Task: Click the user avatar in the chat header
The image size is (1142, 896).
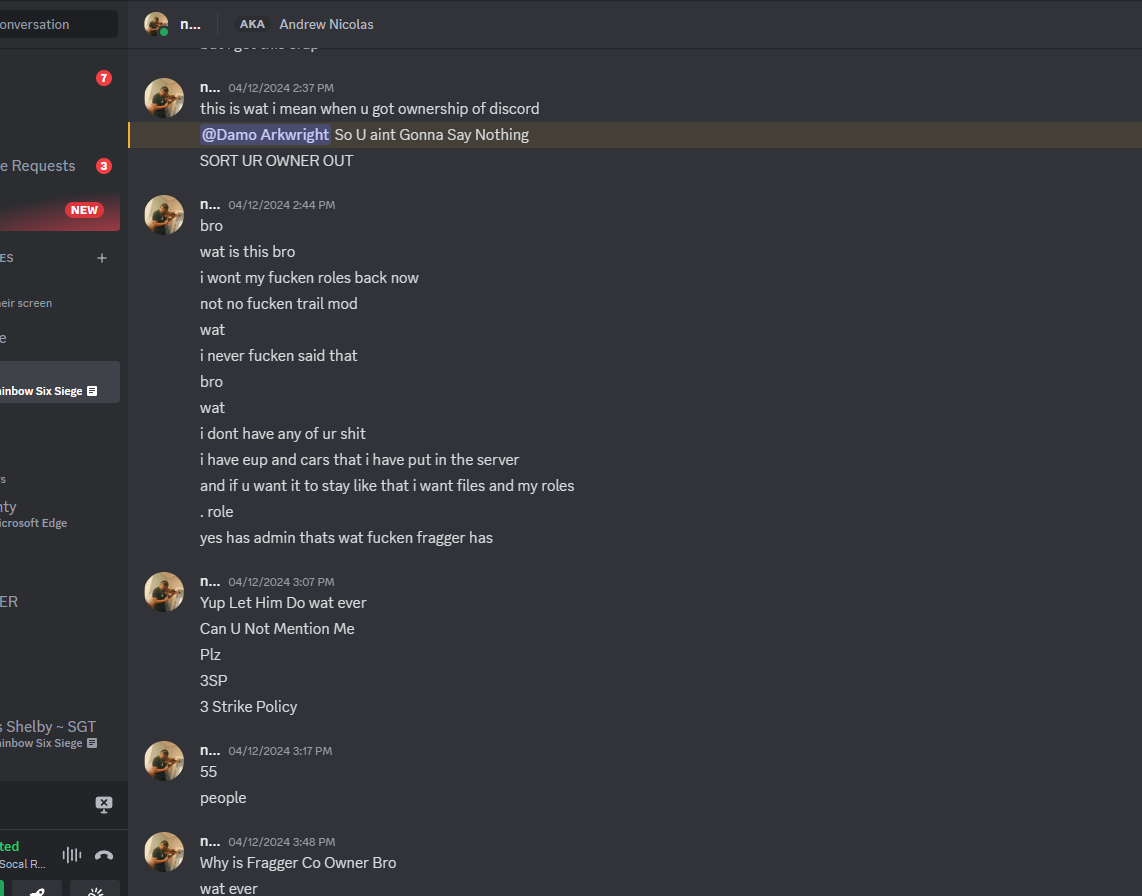Action: pos(156,24)
